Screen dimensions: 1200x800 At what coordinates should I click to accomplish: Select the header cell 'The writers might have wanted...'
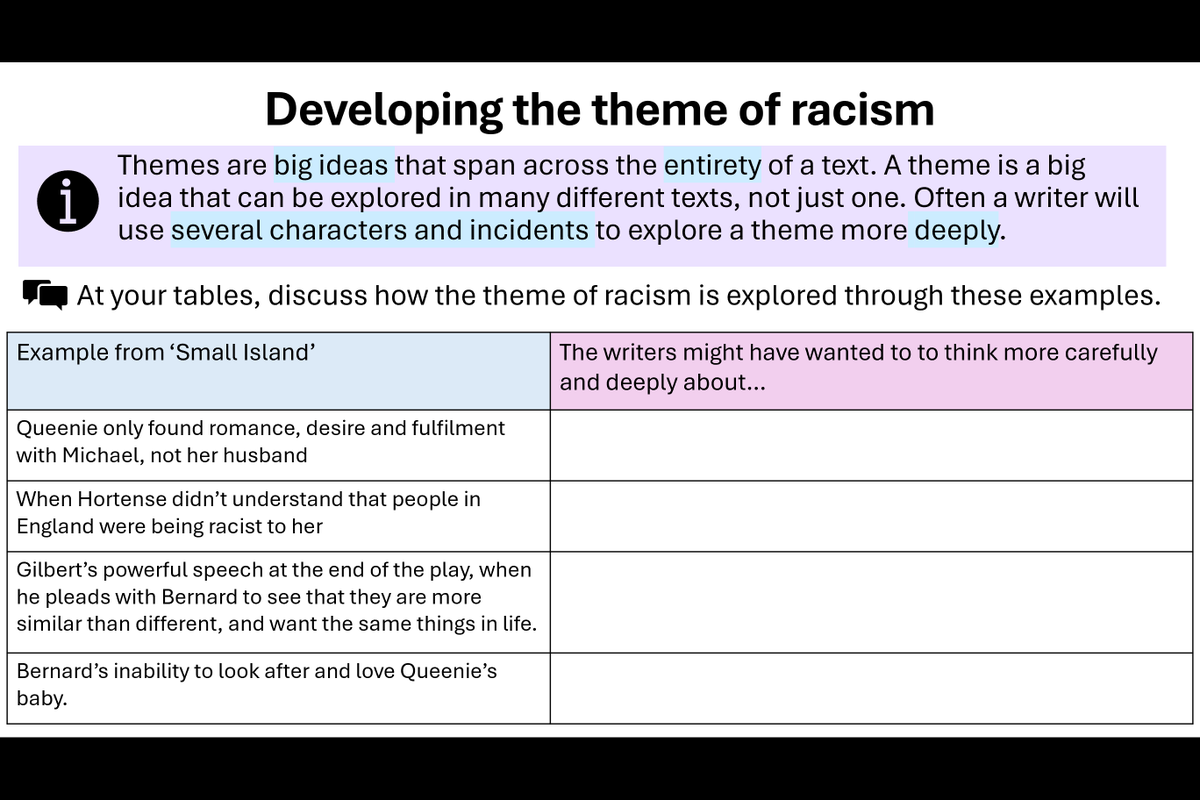click(x=871, y=371)
